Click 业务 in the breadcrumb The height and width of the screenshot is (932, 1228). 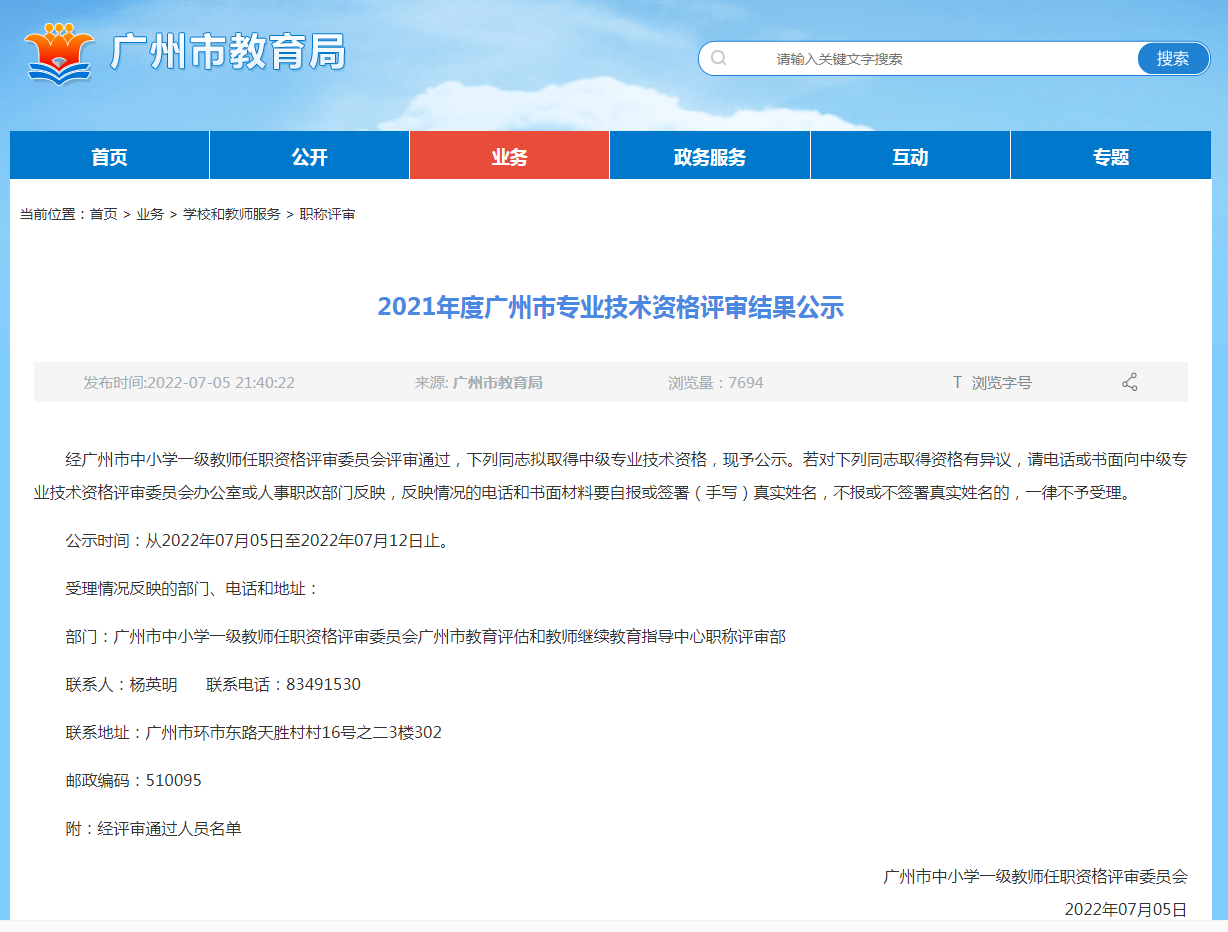[150, 214]
